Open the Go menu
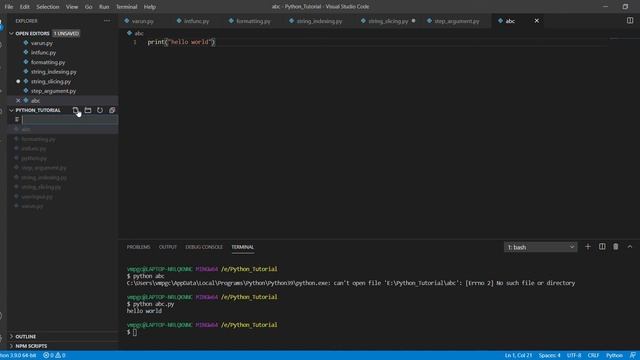640x360 pixels. coord(89,7)
